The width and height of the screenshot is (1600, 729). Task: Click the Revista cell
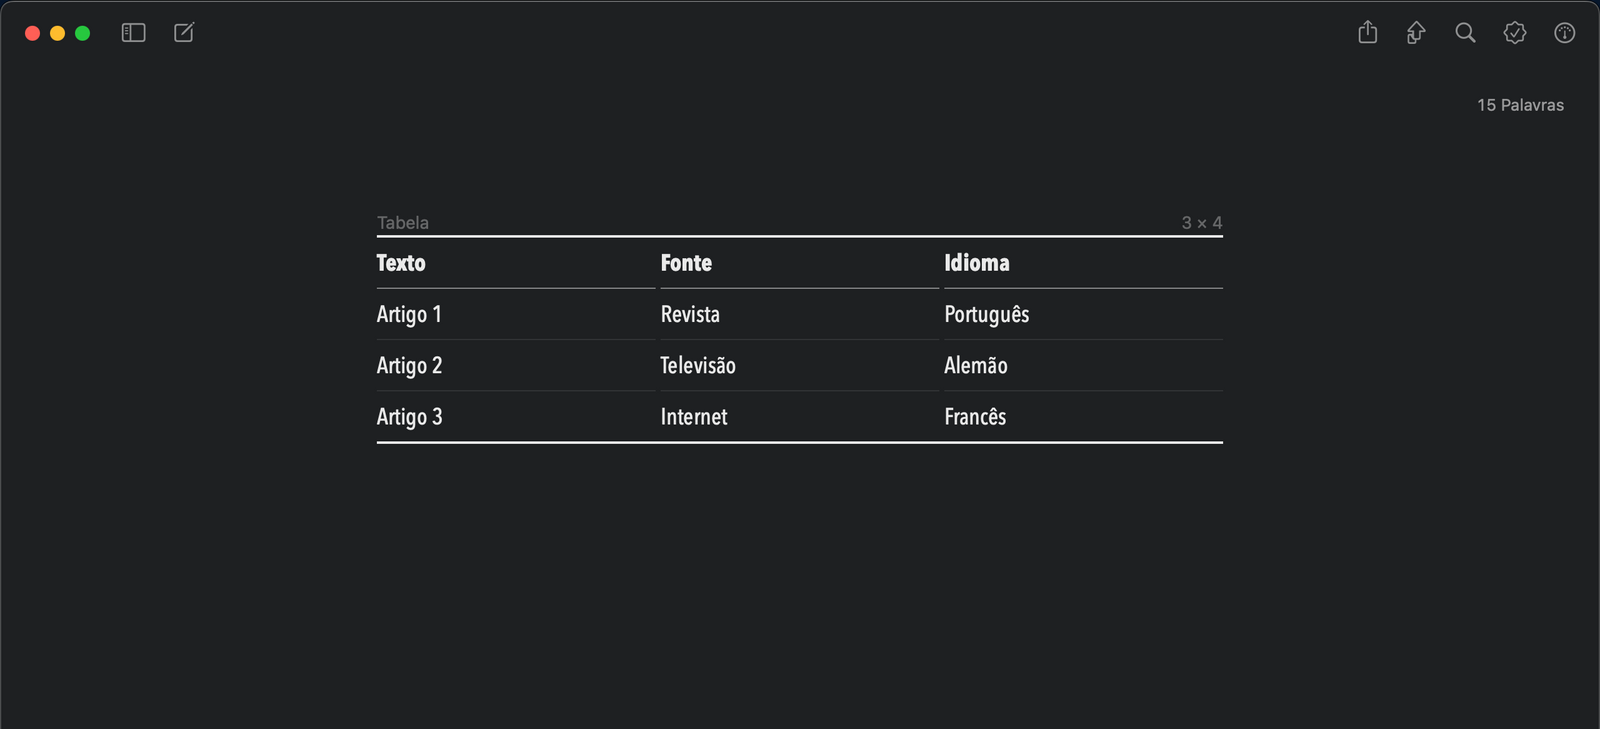690,315
